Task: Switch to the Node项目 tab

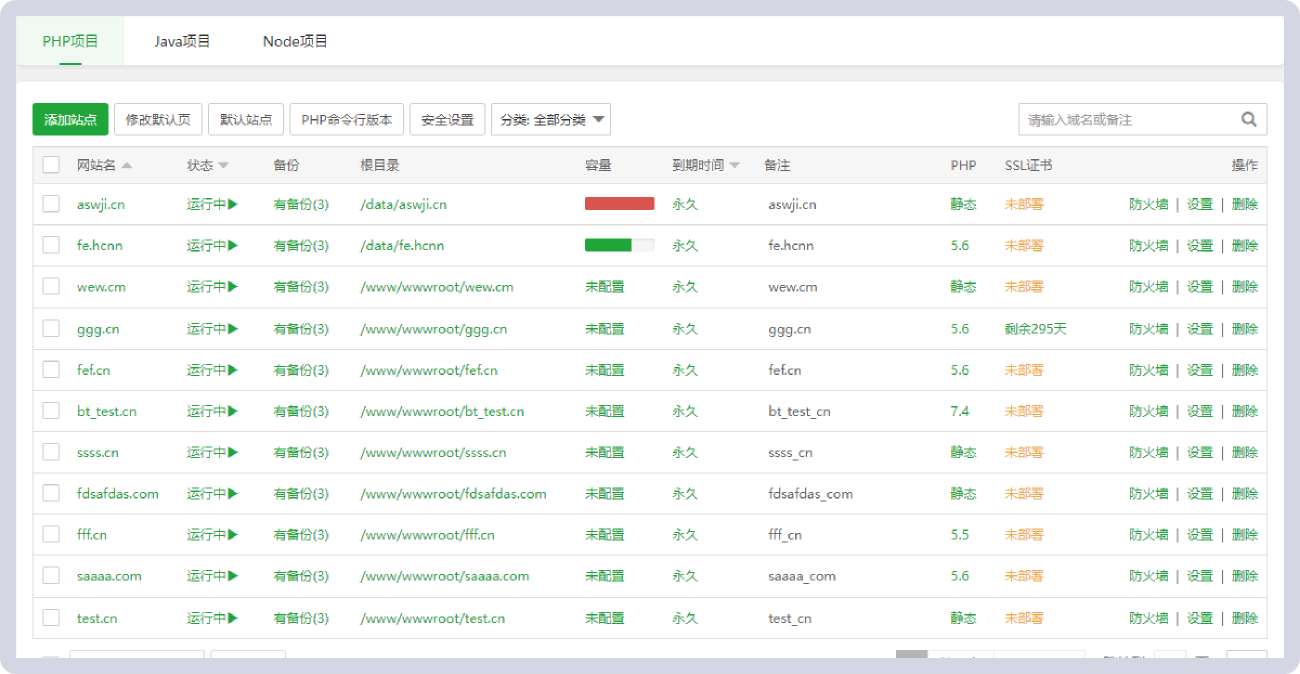Action: pyautogui.click(x=295, y=41)
